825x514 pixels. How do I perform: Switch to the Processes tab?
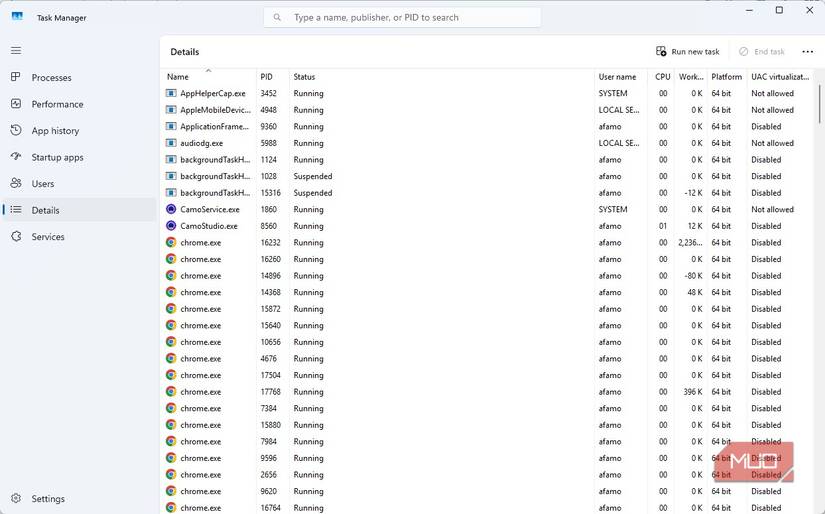tap(79, 77)
